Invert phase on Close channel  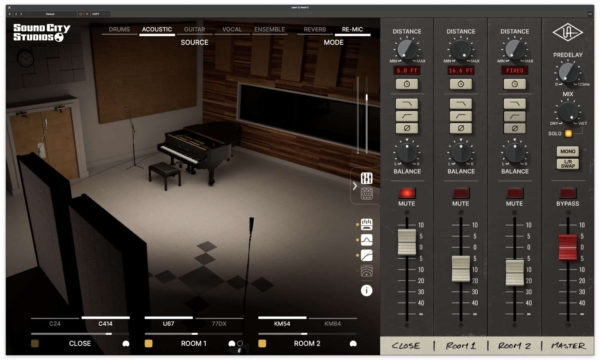[x=407, y=128]
